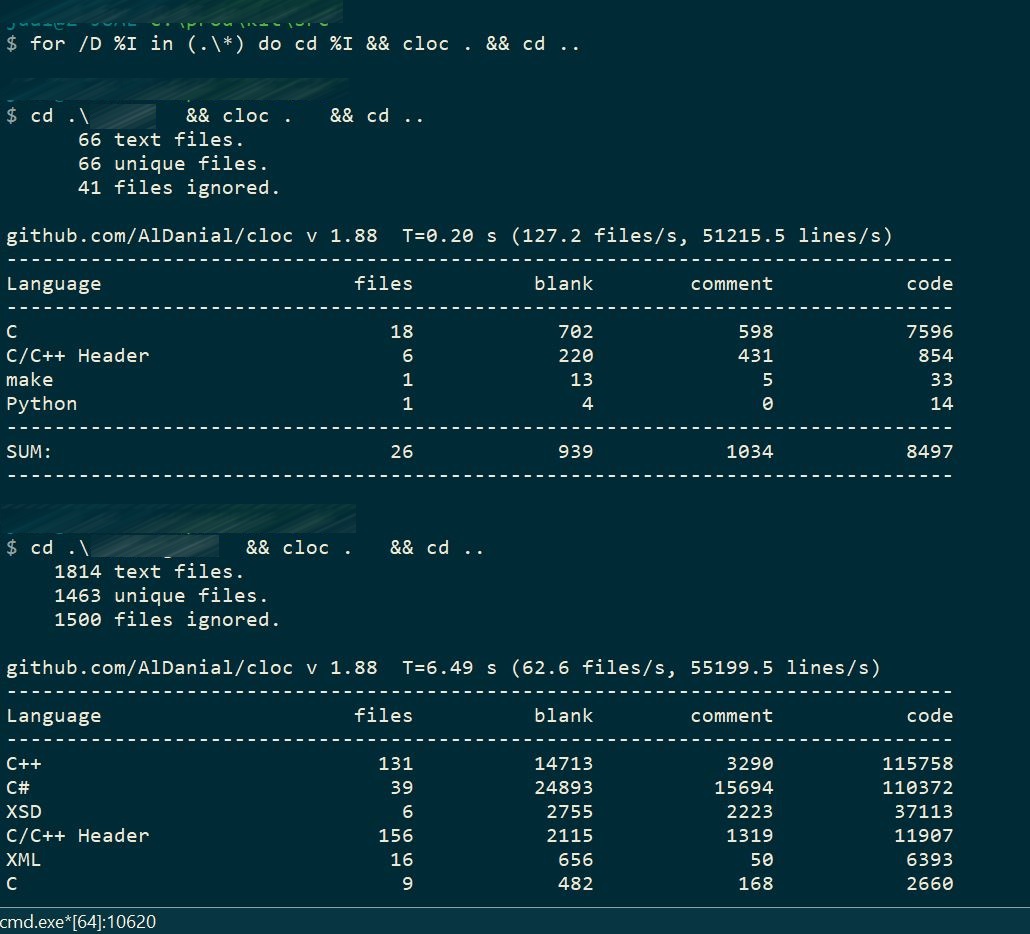Click the code value 854

tap(935, 356)
